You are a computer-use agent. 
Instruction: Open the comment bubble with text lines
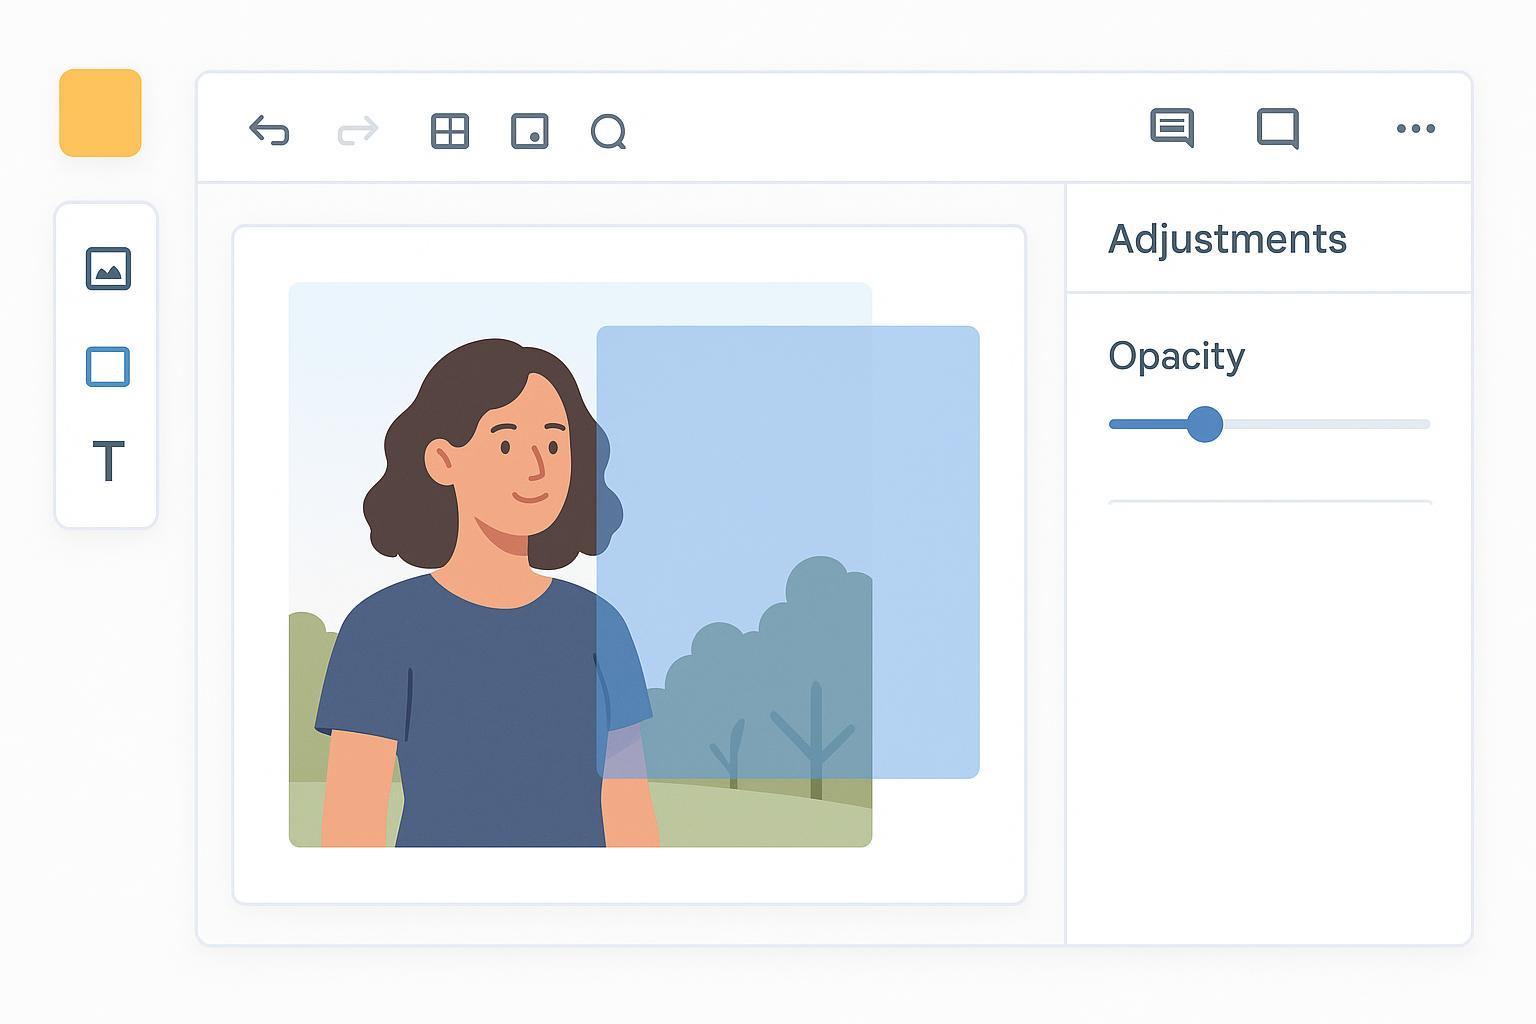(1172, 128)
